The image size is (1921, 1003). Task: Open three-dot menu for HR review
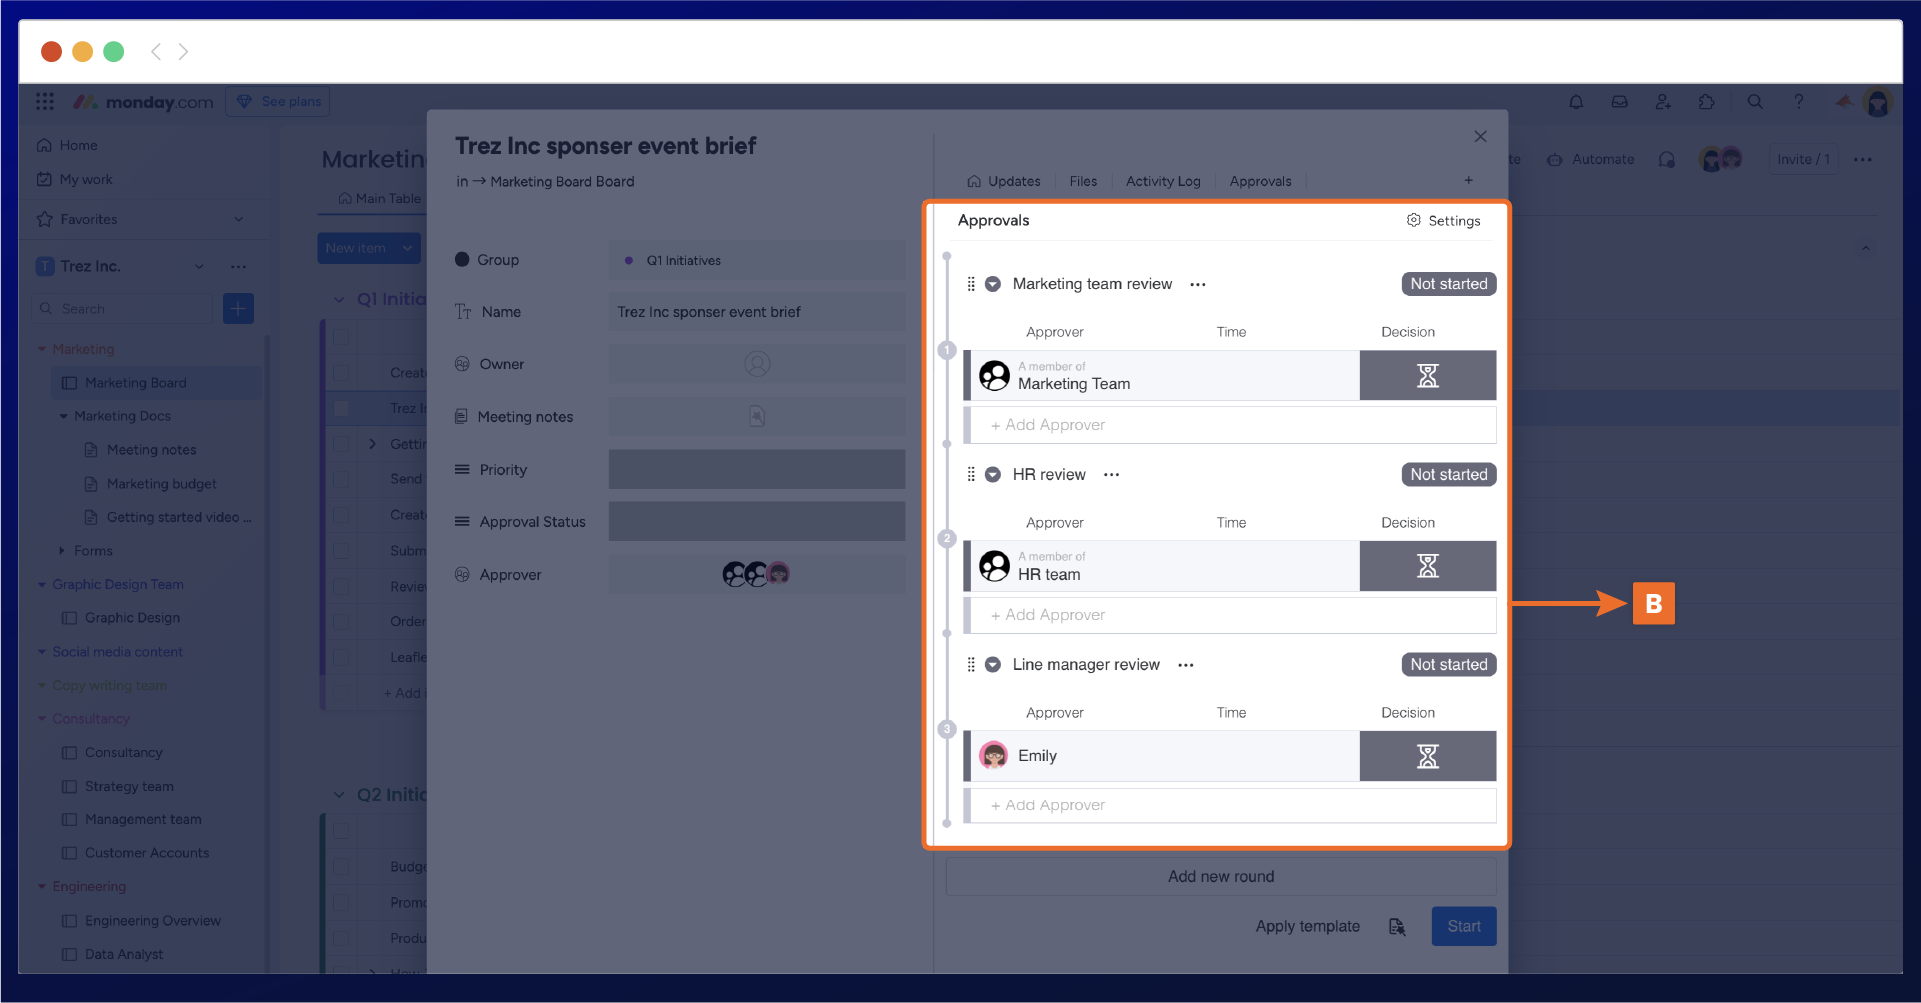tap(1111, 475)
